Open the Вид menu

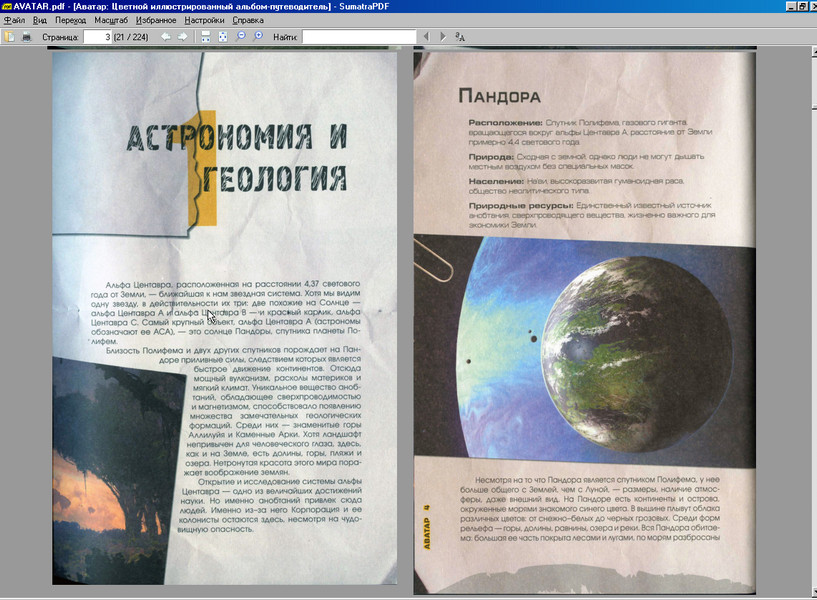(38, 18)
